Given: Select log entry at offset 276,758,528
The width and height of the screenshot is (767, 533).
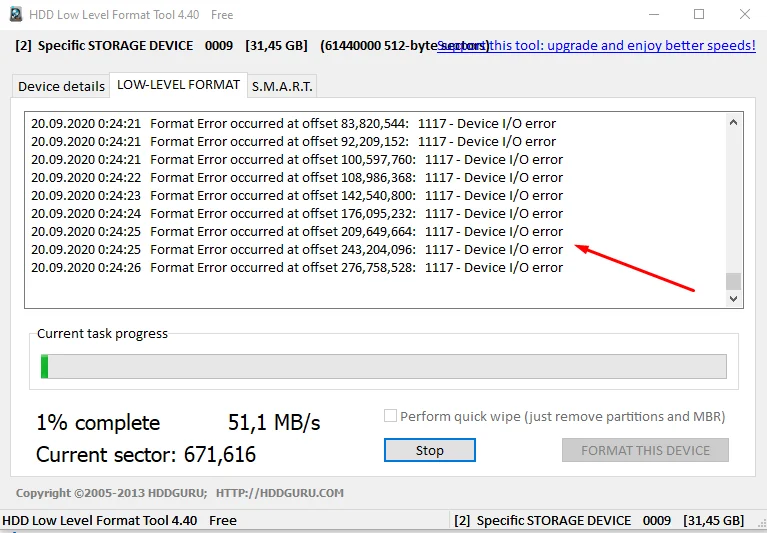Looking at the screenshot, I should click(297, 267).
